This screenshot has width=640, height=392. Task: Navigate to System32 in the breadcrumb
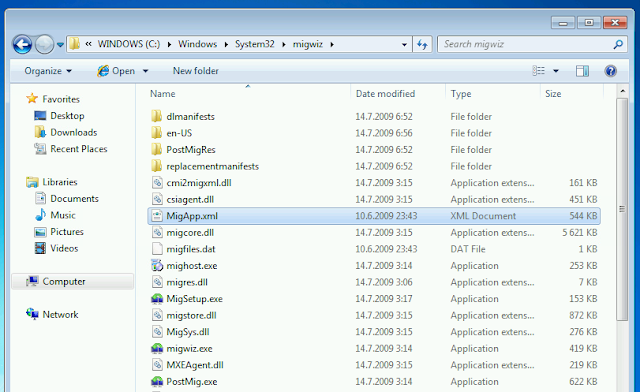click(254, 44)
